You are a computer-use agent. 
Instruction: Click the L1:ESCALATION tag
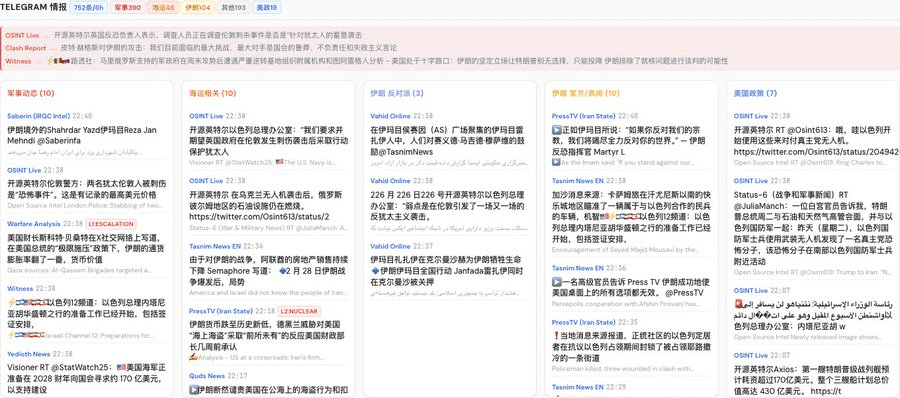pyautogui.click(x=111, y=224)
